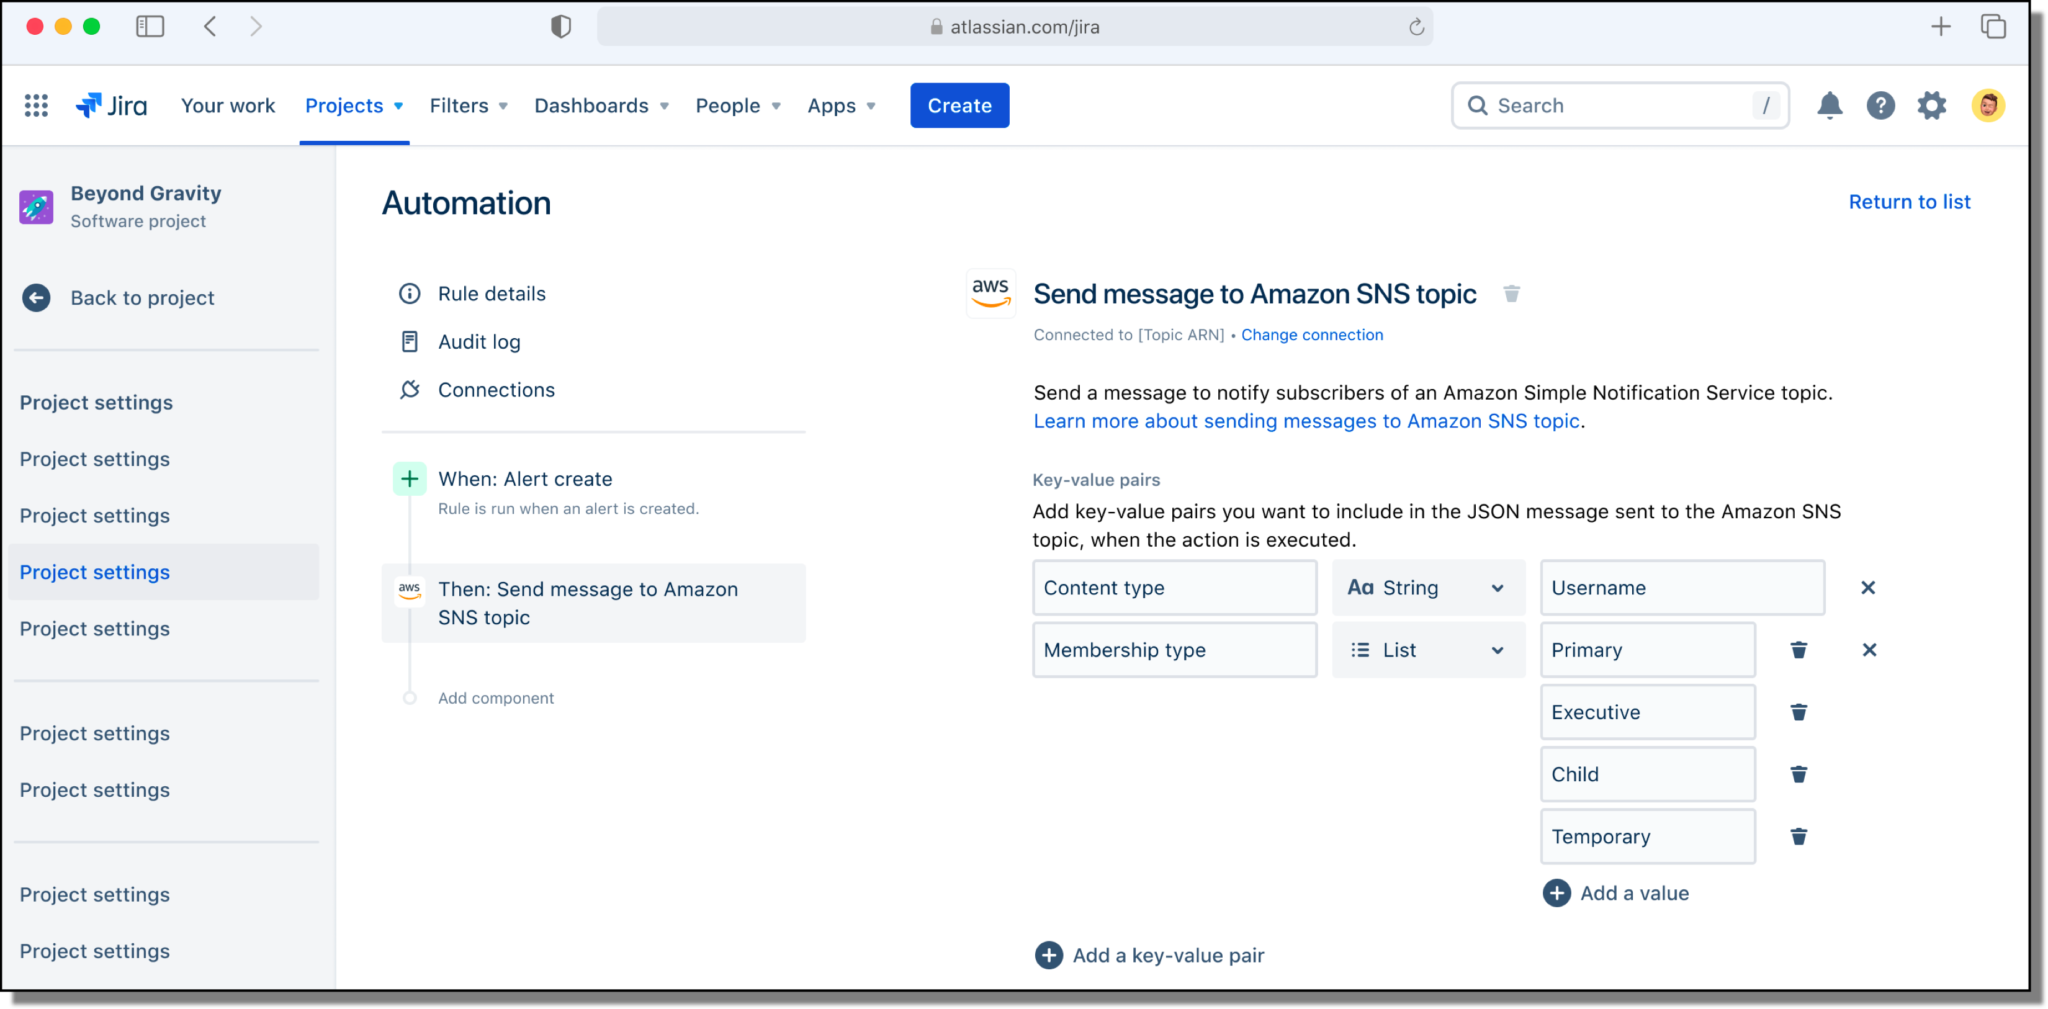Image resolution: width=2048 pixels, height=1009 pixels.
Task: Delete the Executive list value
Action: (1798, 712)
